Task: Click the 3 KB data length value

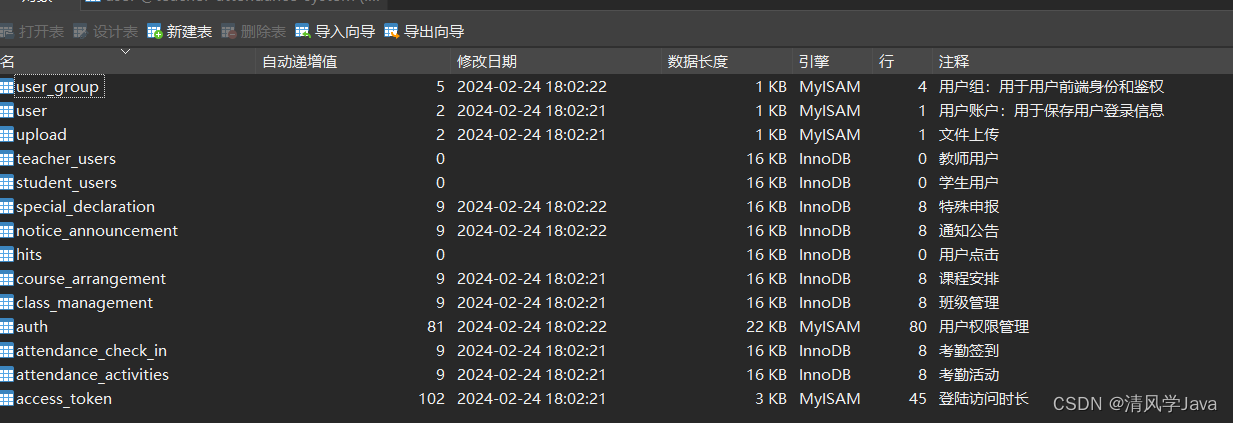Action: pyautogui.click(x=771, y=399)
